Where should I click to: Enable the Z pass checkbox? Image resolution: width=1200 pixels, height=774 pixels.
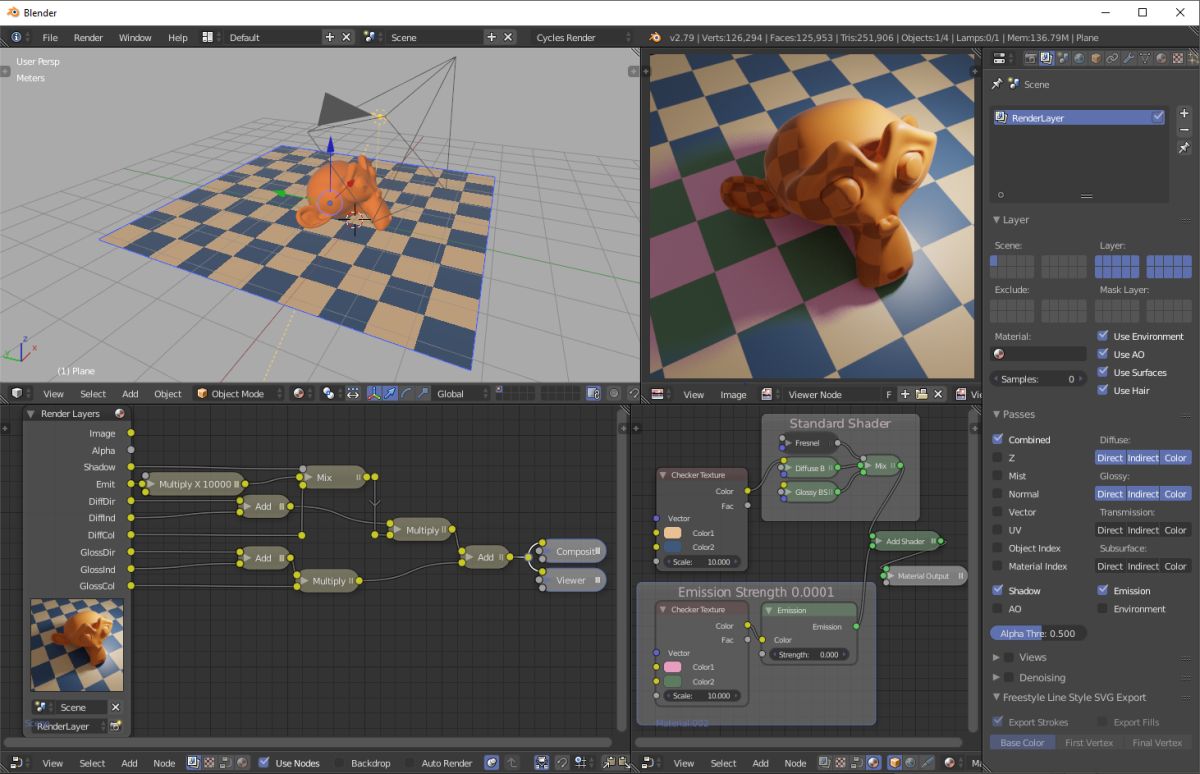click(x=998, y=457)
